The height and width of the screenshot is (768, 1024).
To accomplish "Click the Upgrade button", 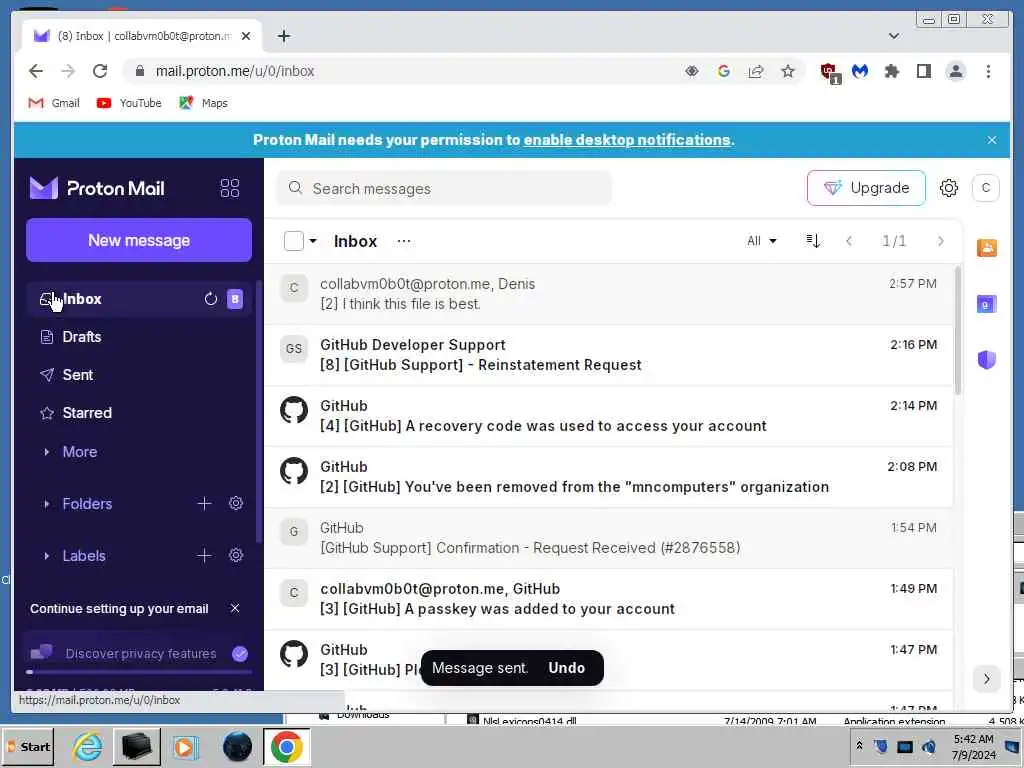I will (866, 188).
